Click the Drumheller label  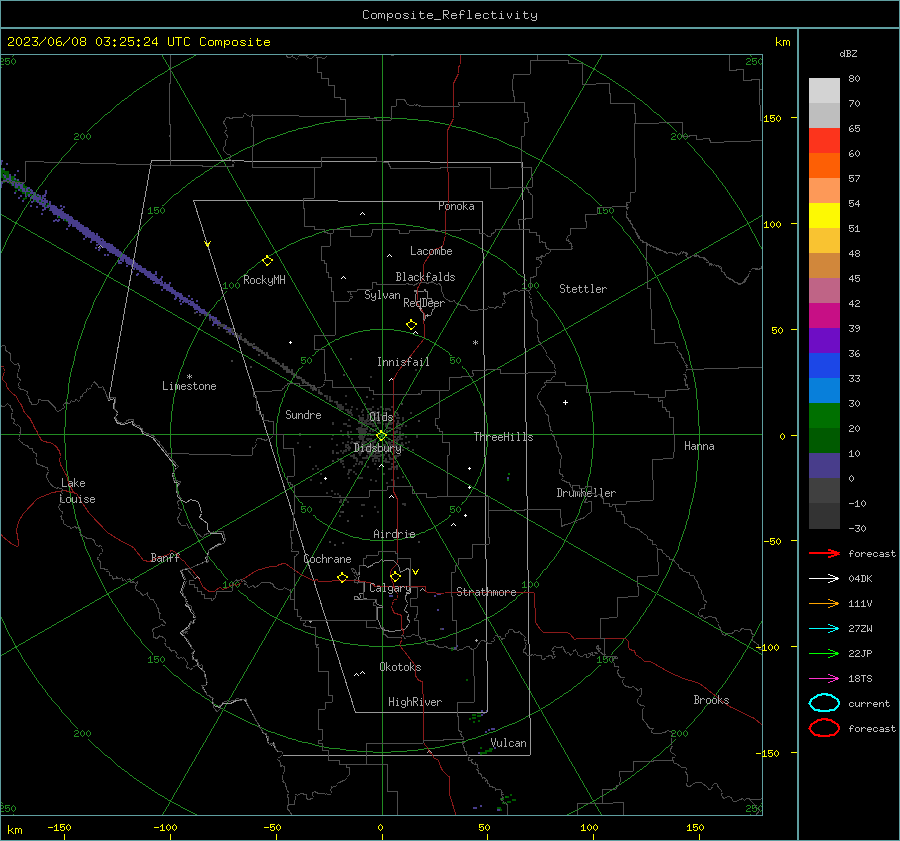pyautogui.click(x=586, y=493)
